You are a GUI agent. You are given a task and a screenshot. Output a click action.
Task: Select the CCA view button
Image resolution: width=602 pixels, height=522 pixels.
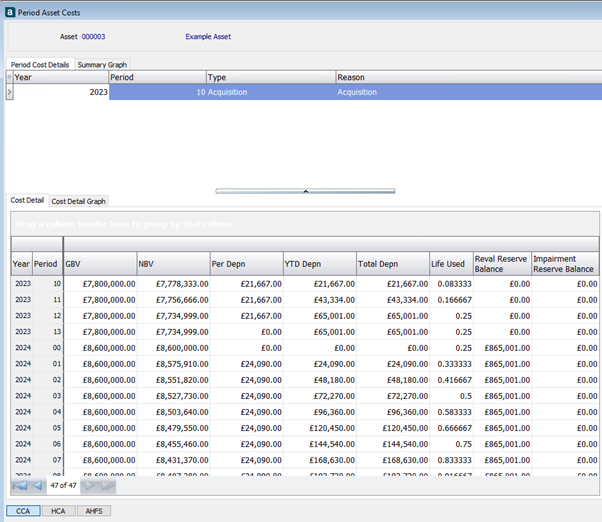pyautogui.click(x=23, y=511)
